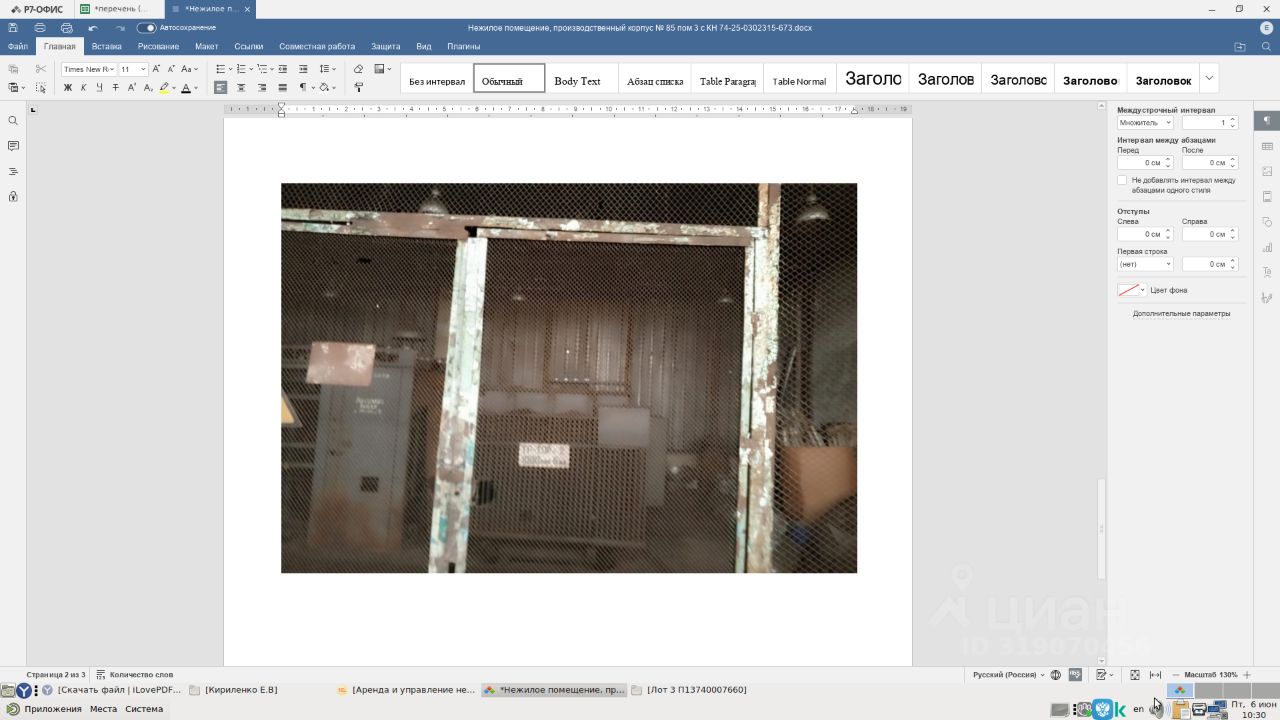This screenshot has height=720, width=1280.
Task: Apply strikethrough formatting
Action: click(x=115, y=88)
